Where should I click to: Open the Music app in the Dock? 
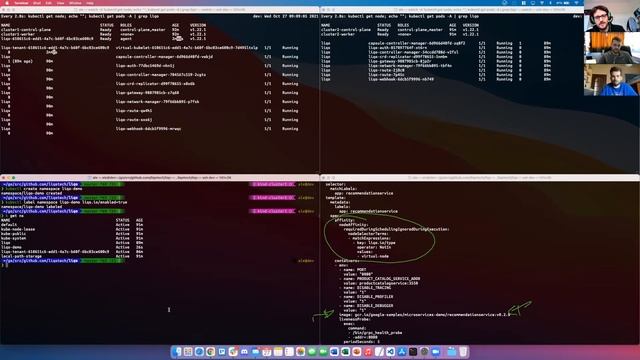pos(368,351)
